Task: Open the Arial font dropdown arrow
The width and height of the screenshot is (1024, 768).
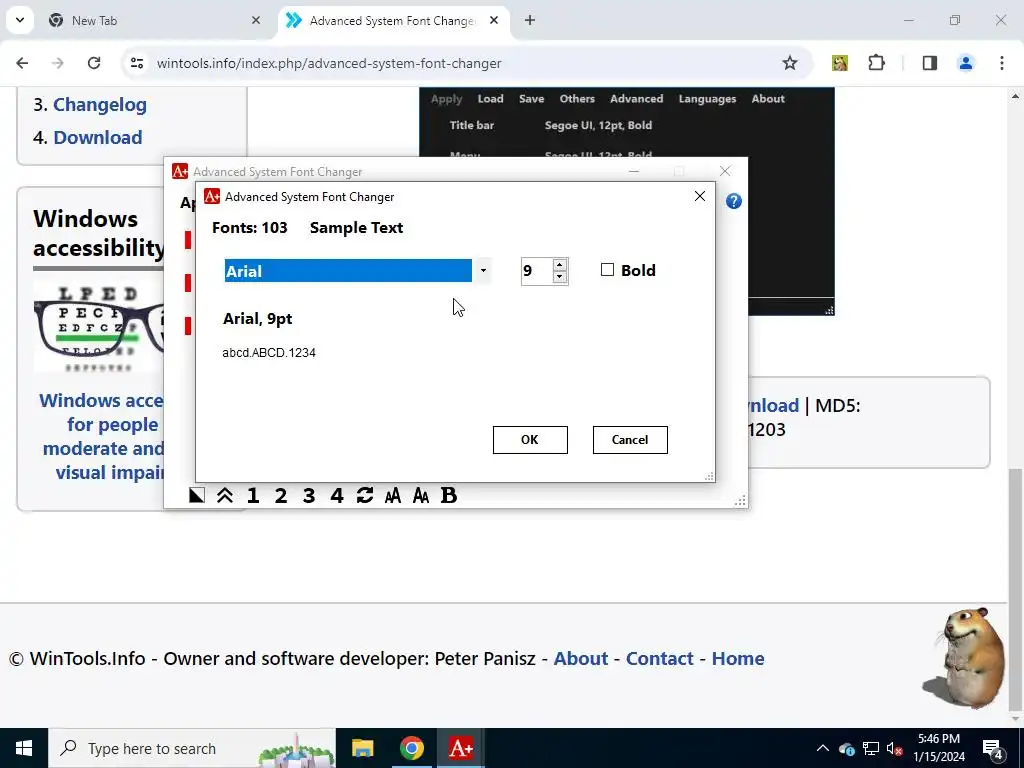Action: point(483,271)
